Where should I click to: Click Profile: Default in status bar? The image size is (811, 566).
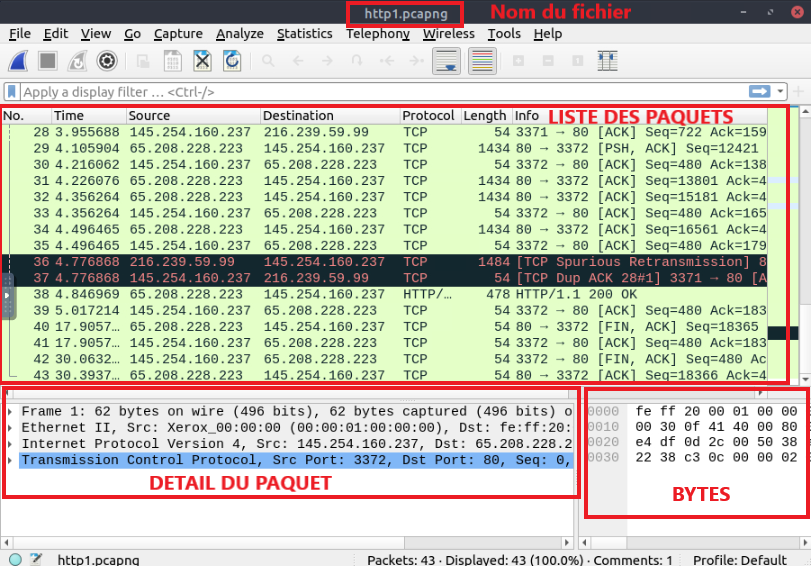tap(740, 560)
